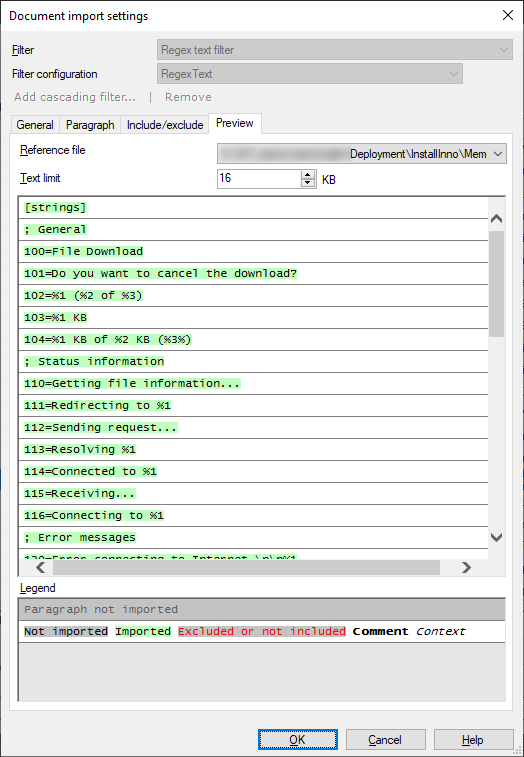
Task: Select the '; General' comment line
Action: 254,229
